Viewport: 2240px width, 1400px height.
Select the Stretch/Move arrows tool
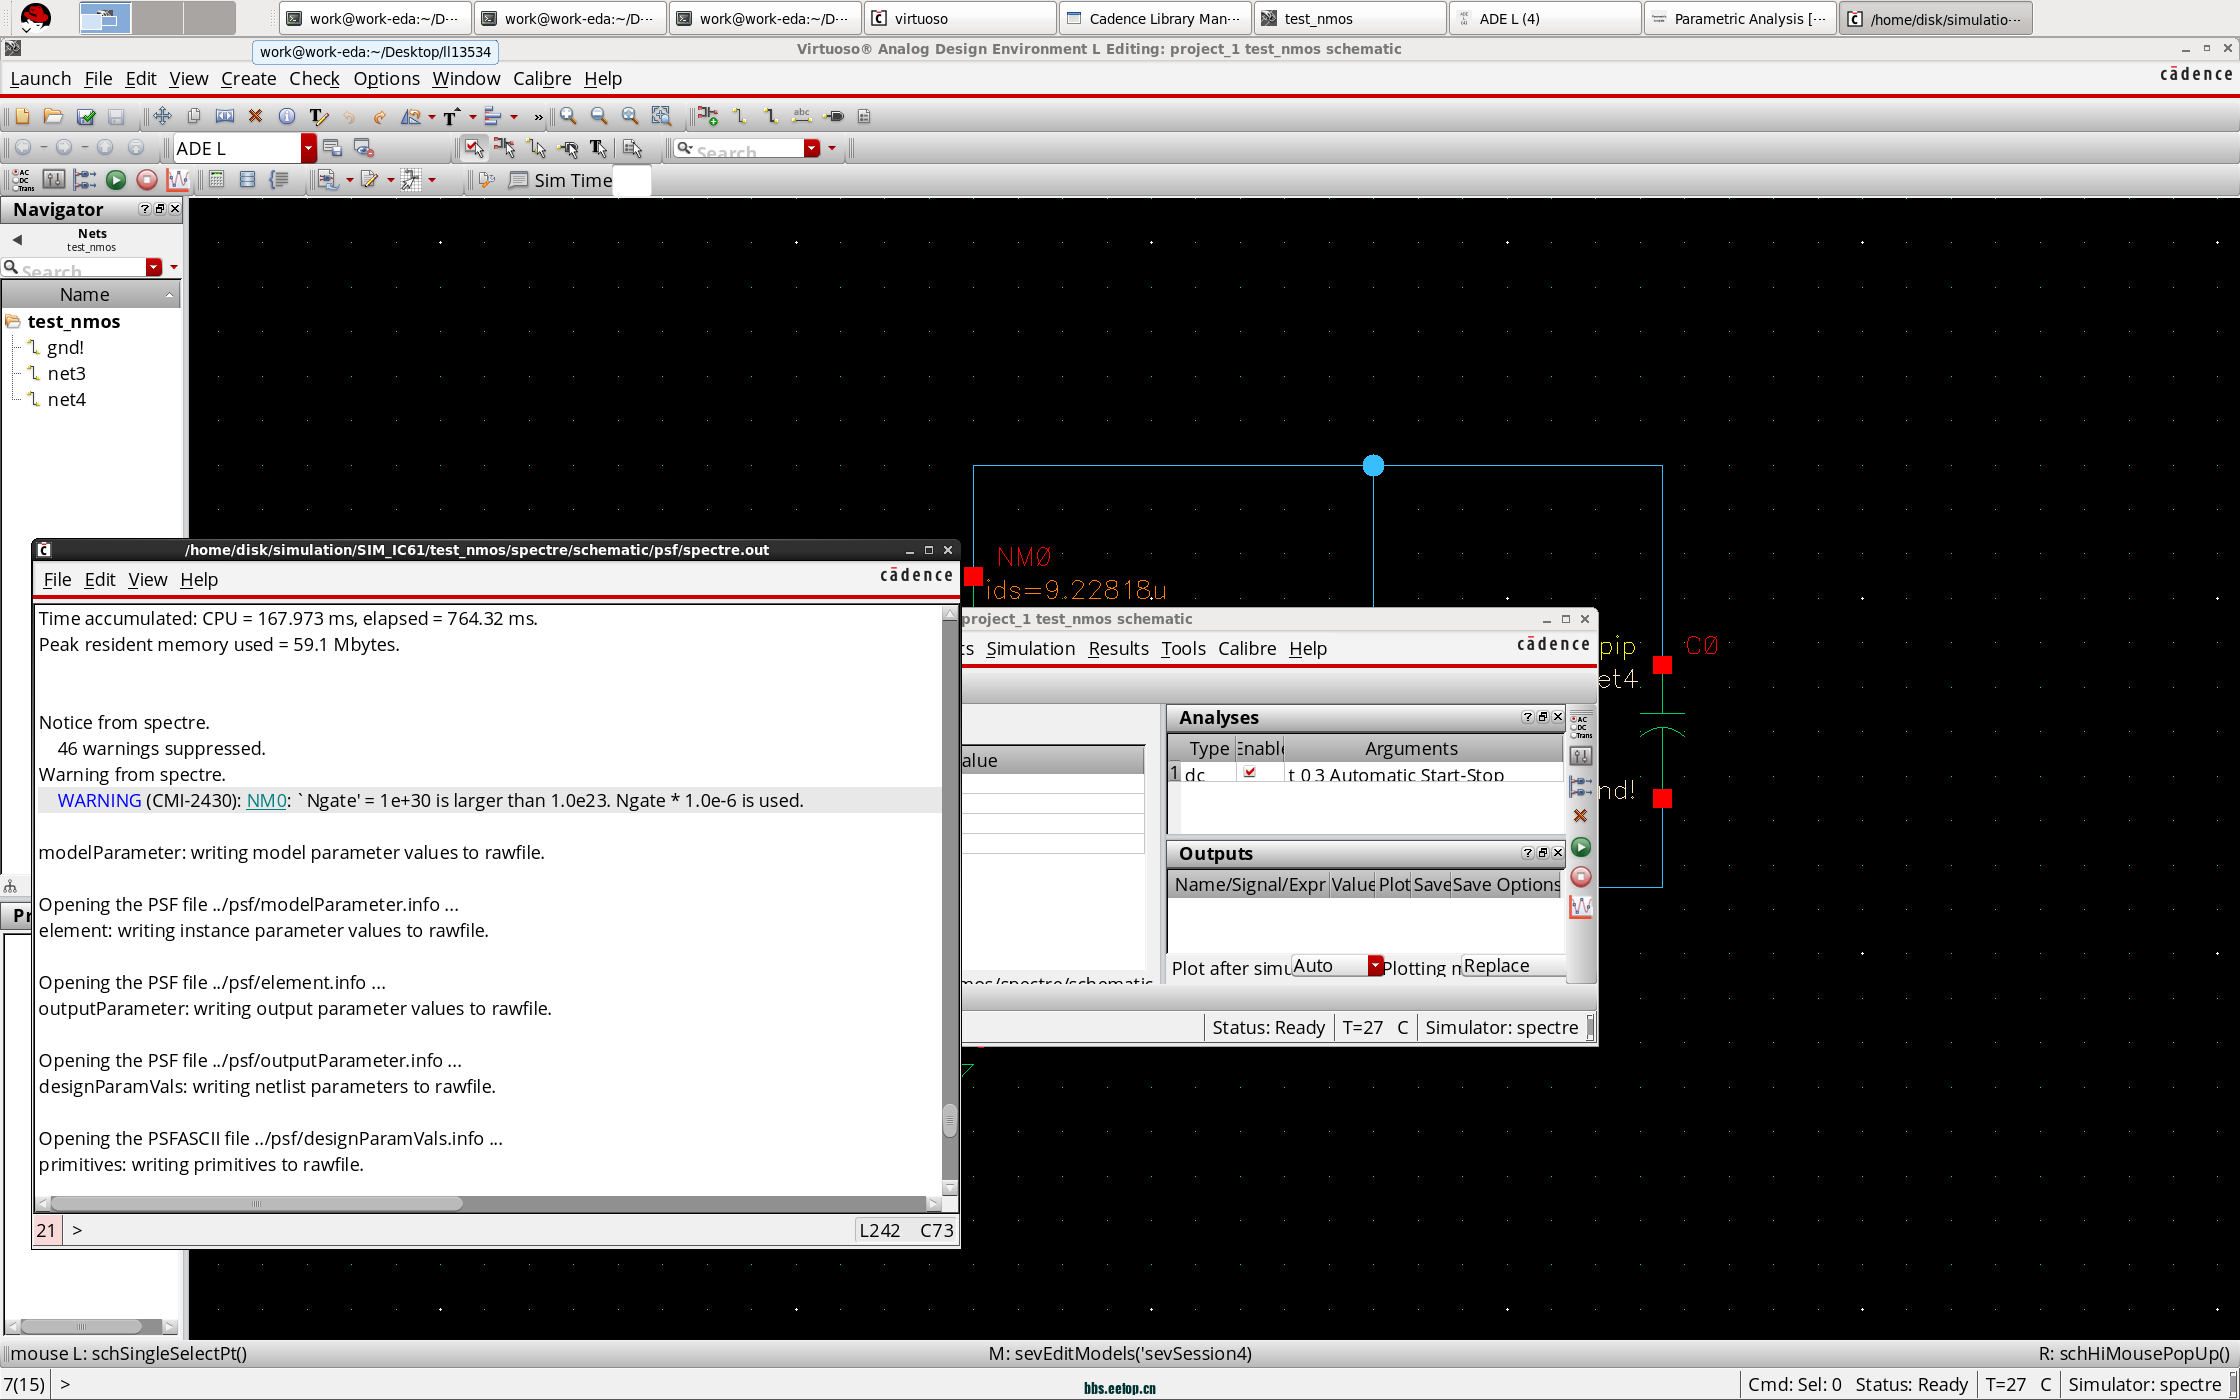[x=162, y=117]
